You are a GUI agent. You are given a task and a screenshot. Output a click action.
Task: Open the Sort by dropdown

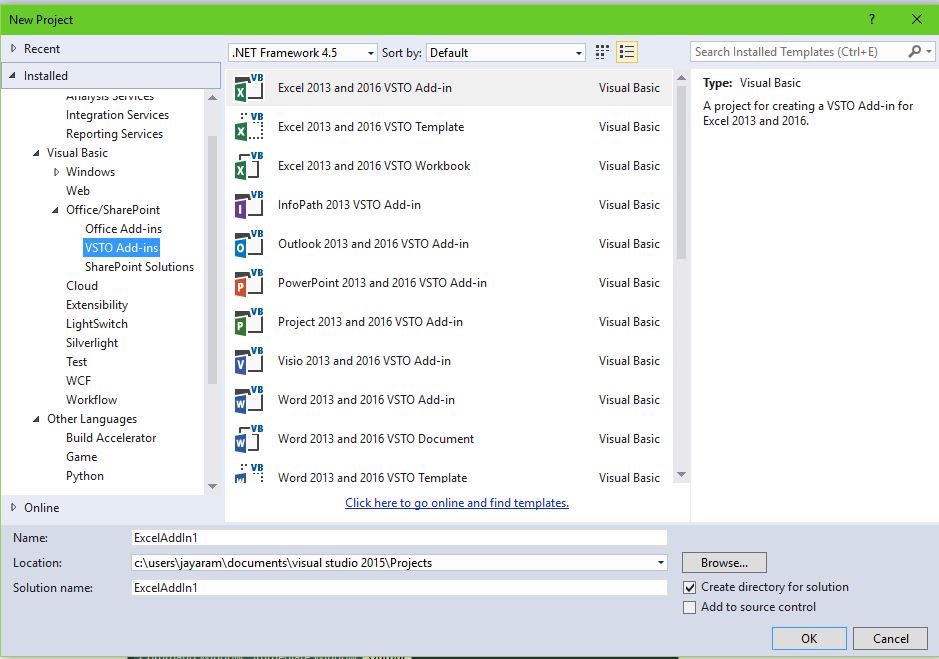(x=505, y=53)
